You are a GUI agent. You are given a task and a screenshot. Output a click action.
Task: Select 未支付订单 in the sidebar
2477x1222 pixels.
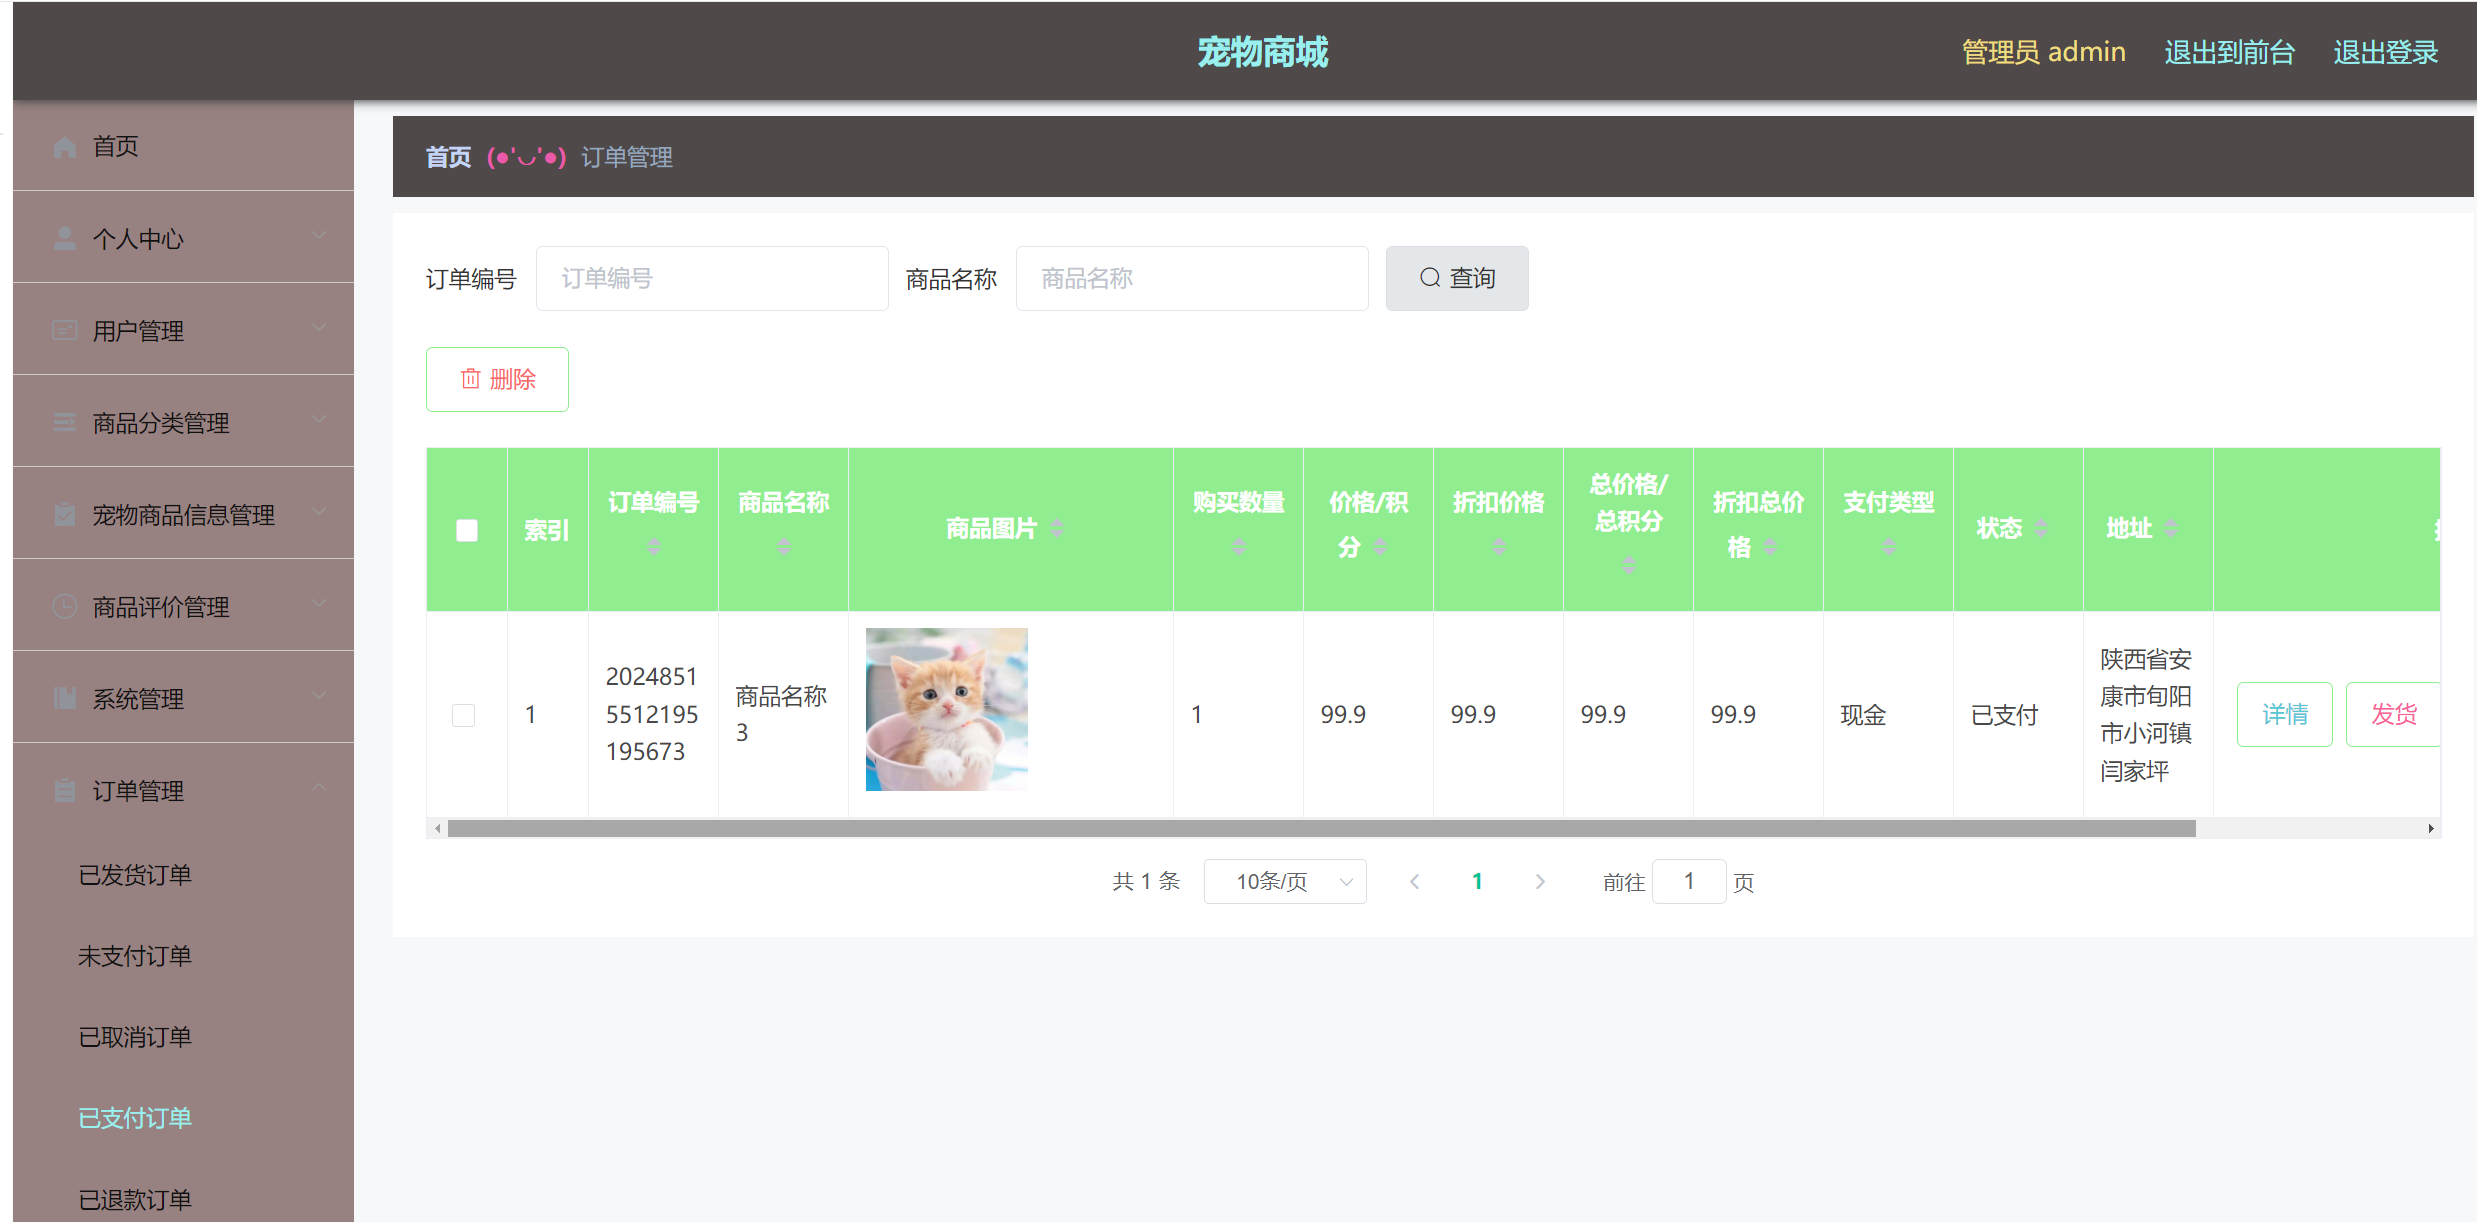pos(135,956)
